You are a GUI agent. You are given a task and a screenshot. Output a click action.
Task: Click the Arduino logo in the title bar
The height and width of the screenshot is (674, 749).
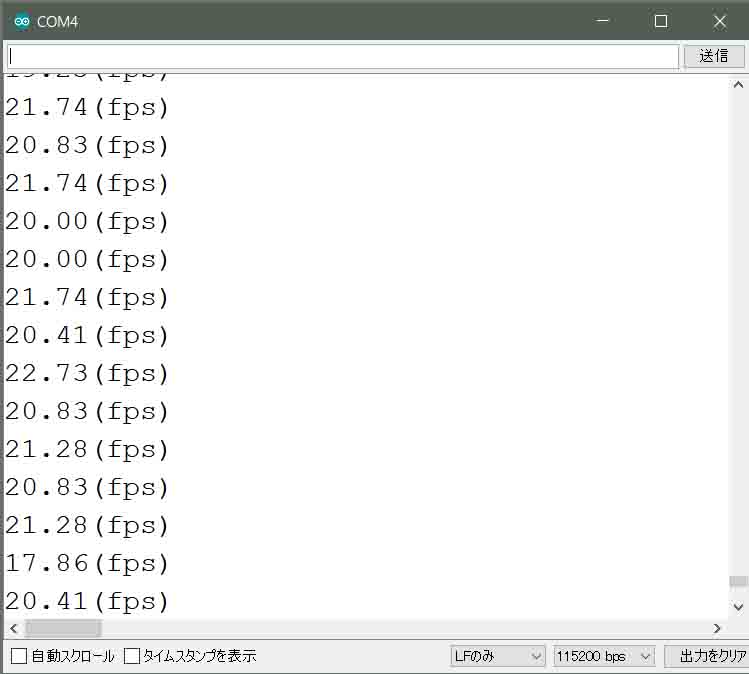21,21
